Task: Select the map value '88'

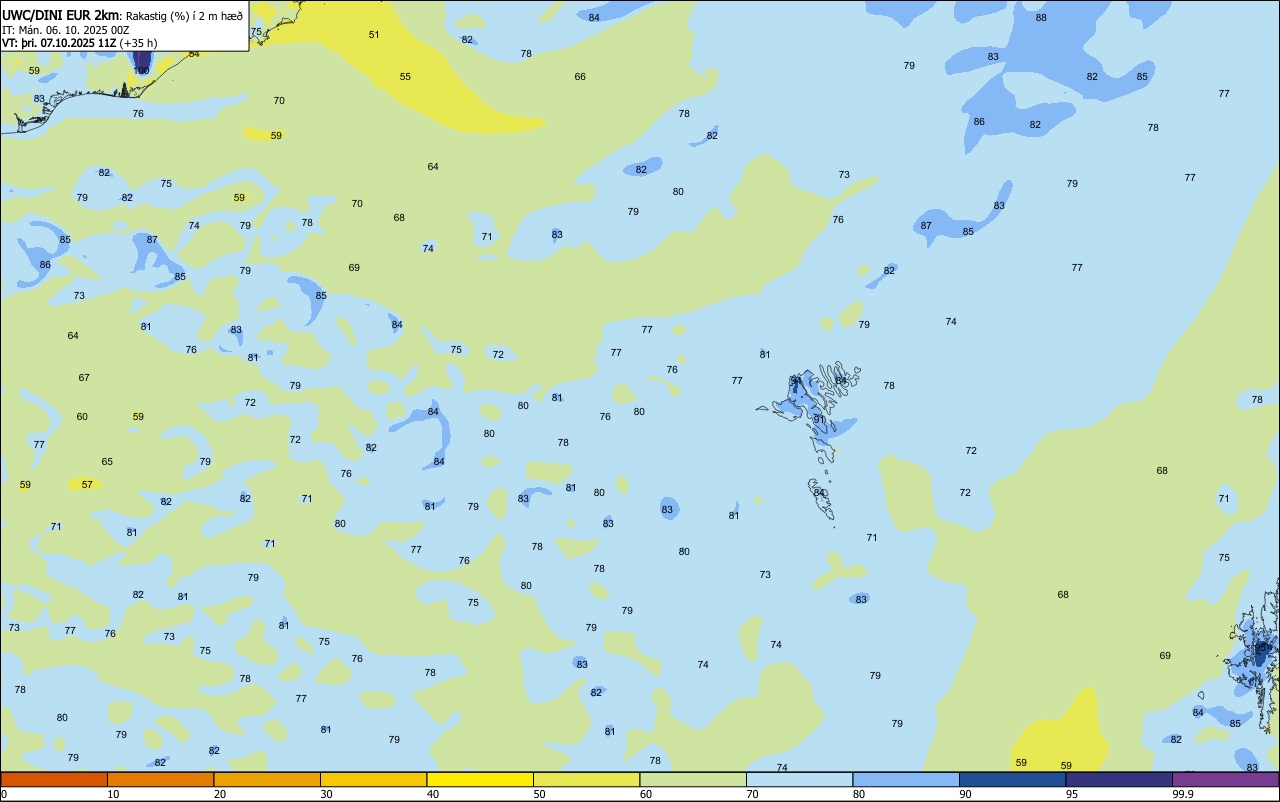Action: [1041, 17]
